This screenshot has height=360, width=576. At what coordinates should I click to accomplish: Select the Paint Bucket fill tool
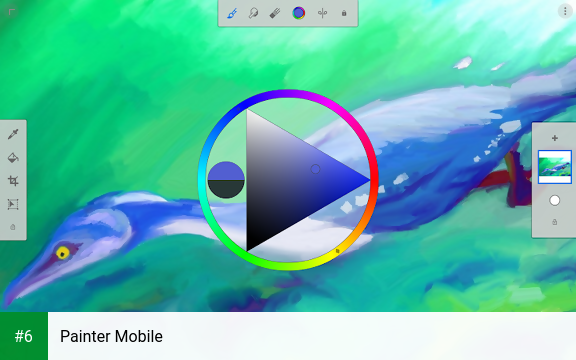tap(13, 158)
